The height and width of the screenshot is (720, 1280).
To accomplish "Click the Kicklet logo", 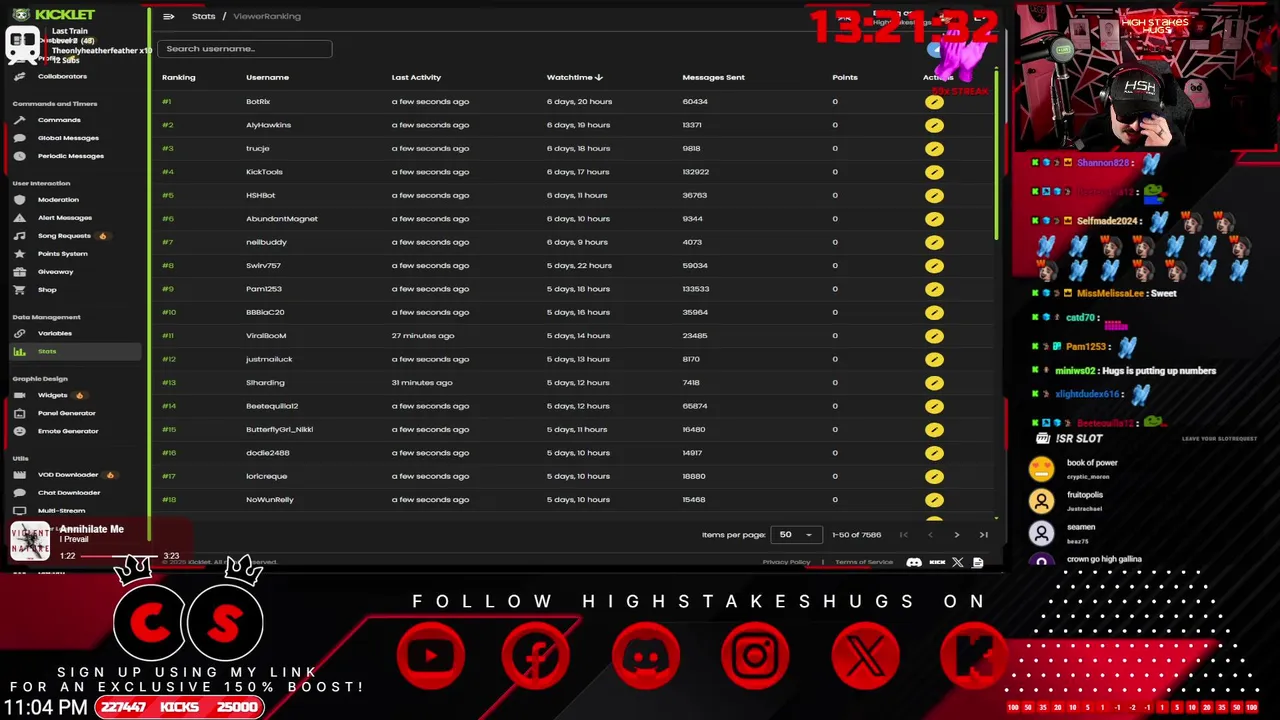I will pyautogui.click(x=54, y=14).
